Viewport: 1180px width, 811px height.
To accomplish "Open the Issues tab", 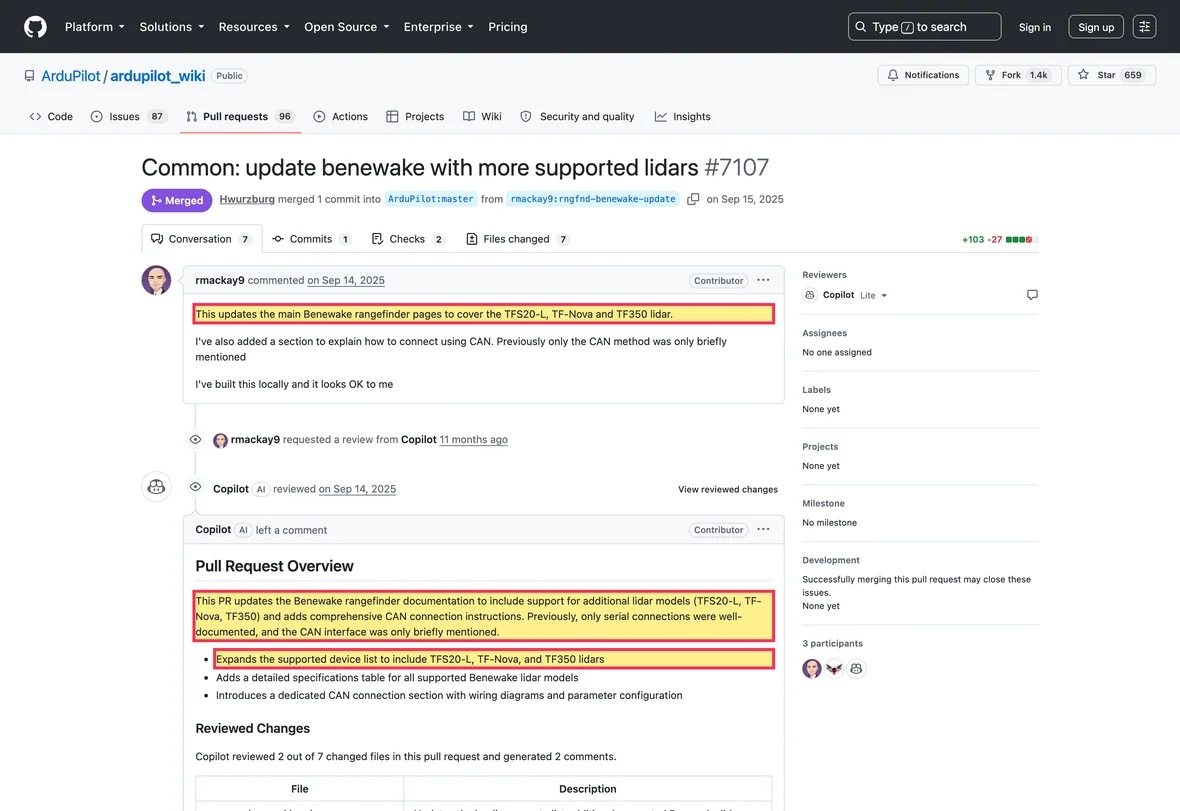I will tap(128, 117).
